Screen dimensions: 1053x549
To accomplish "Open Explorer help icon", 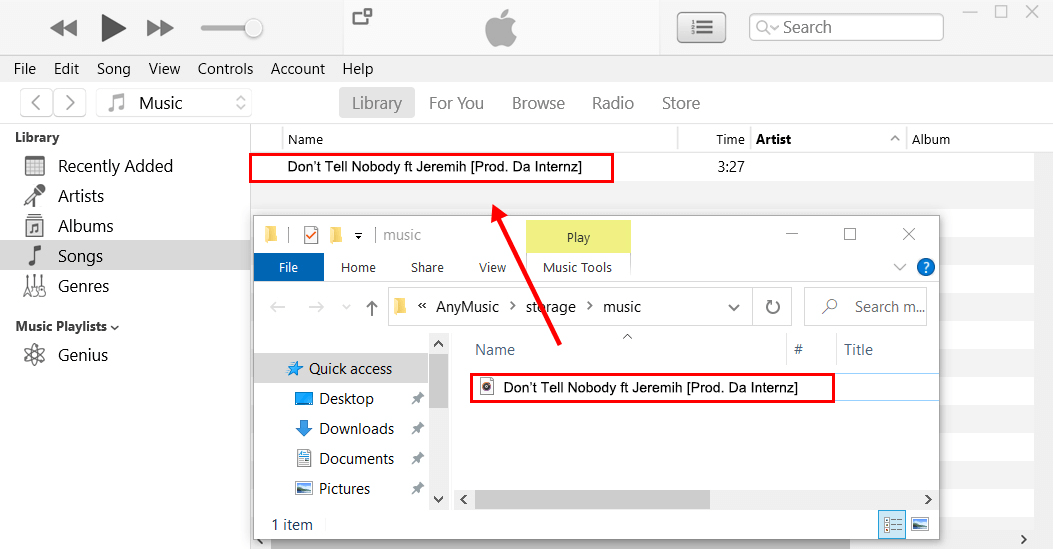I will click(x=926, y=267).
